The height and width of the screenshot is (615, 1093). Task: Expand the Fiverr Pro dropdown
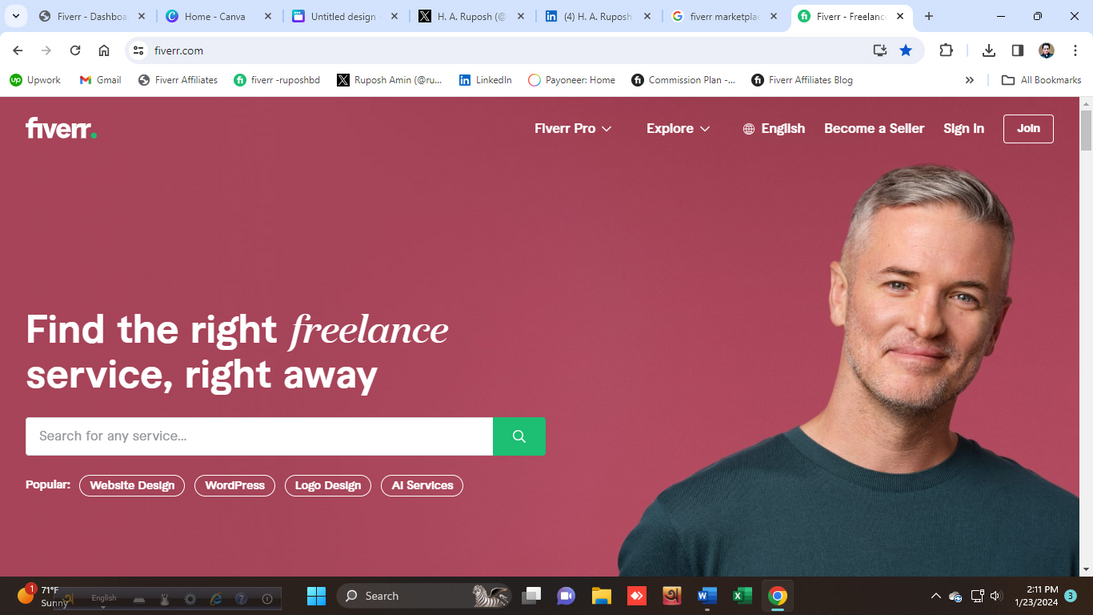573,128
